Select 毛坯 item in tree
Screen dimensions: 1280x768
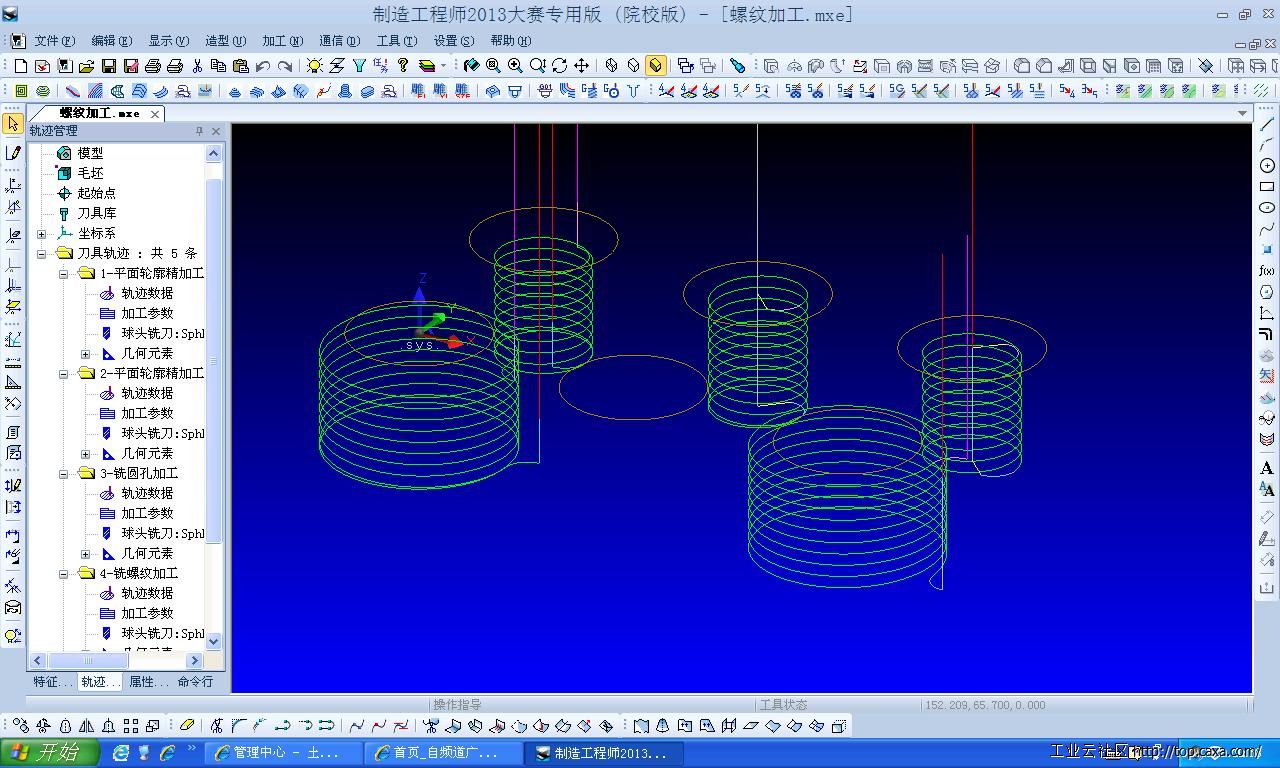[x=90, y=173]
